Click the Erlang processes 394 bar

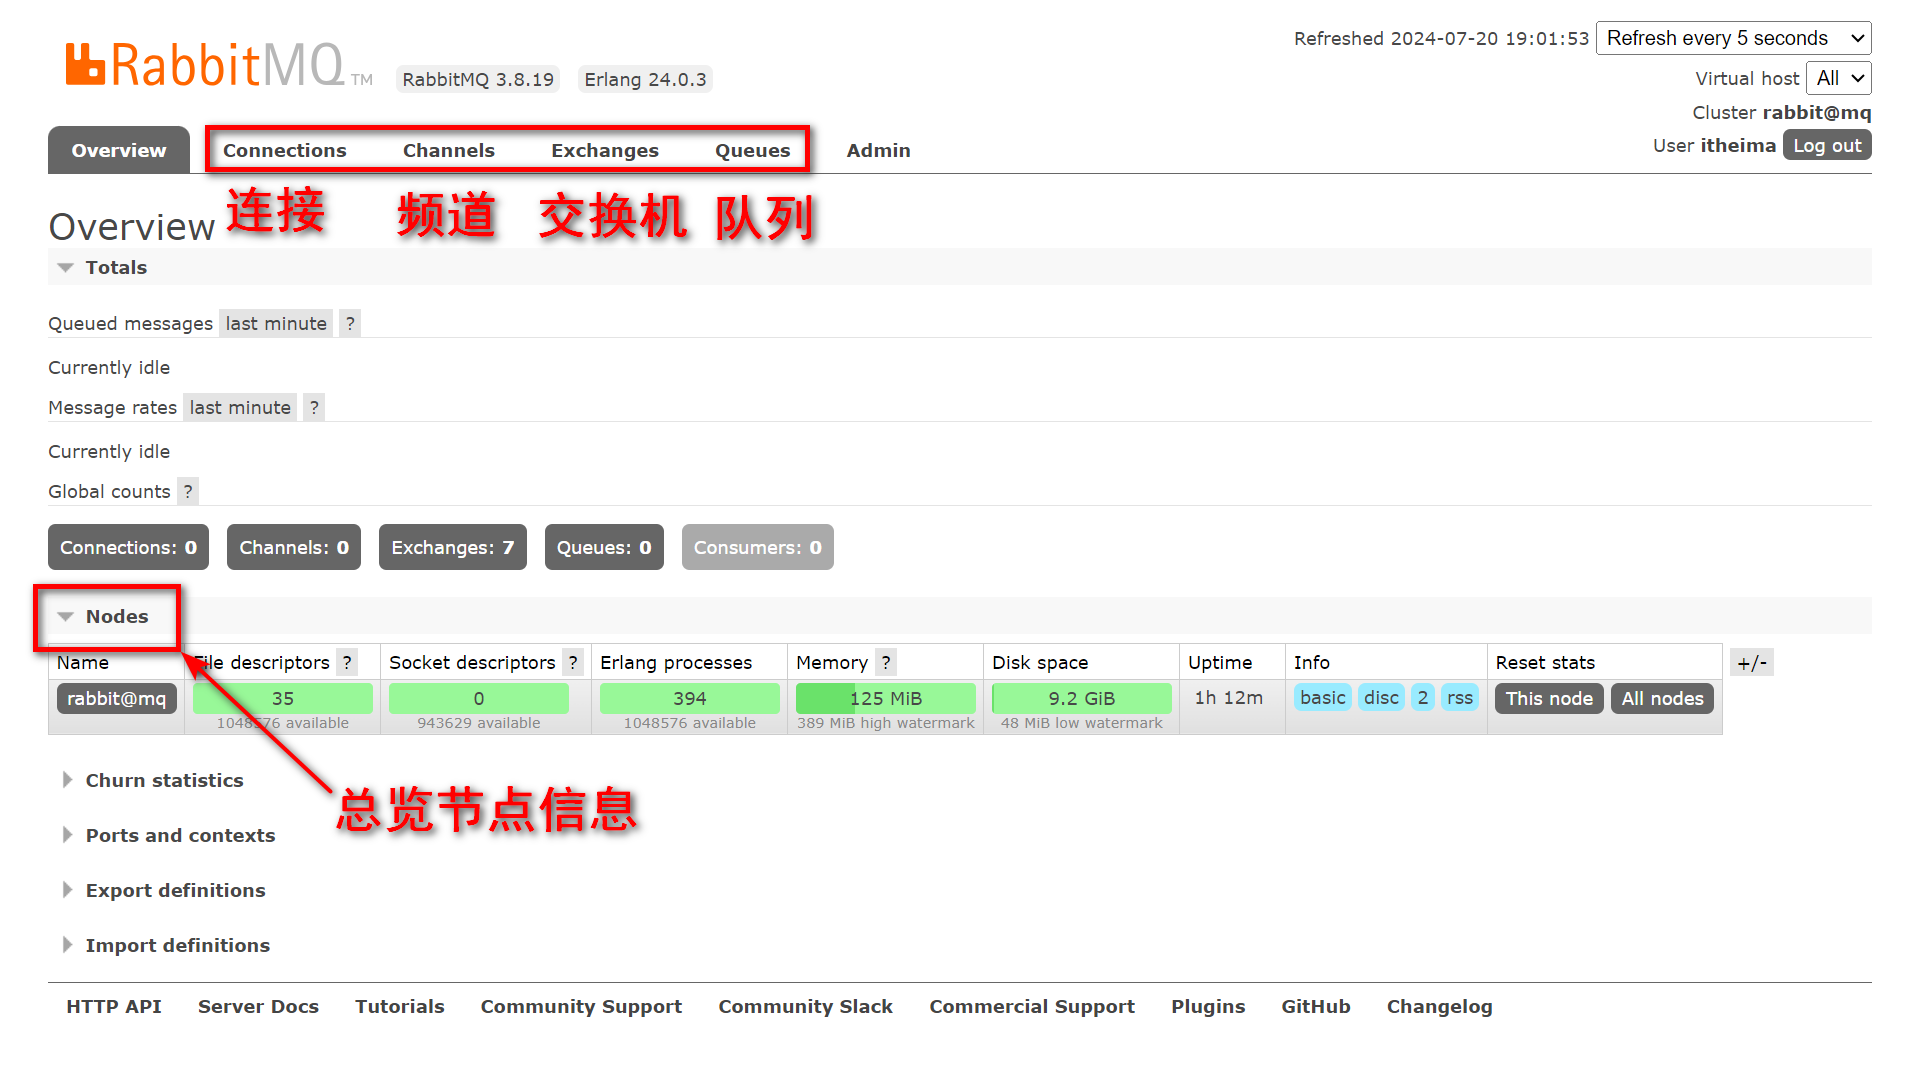tap(690, 699)
